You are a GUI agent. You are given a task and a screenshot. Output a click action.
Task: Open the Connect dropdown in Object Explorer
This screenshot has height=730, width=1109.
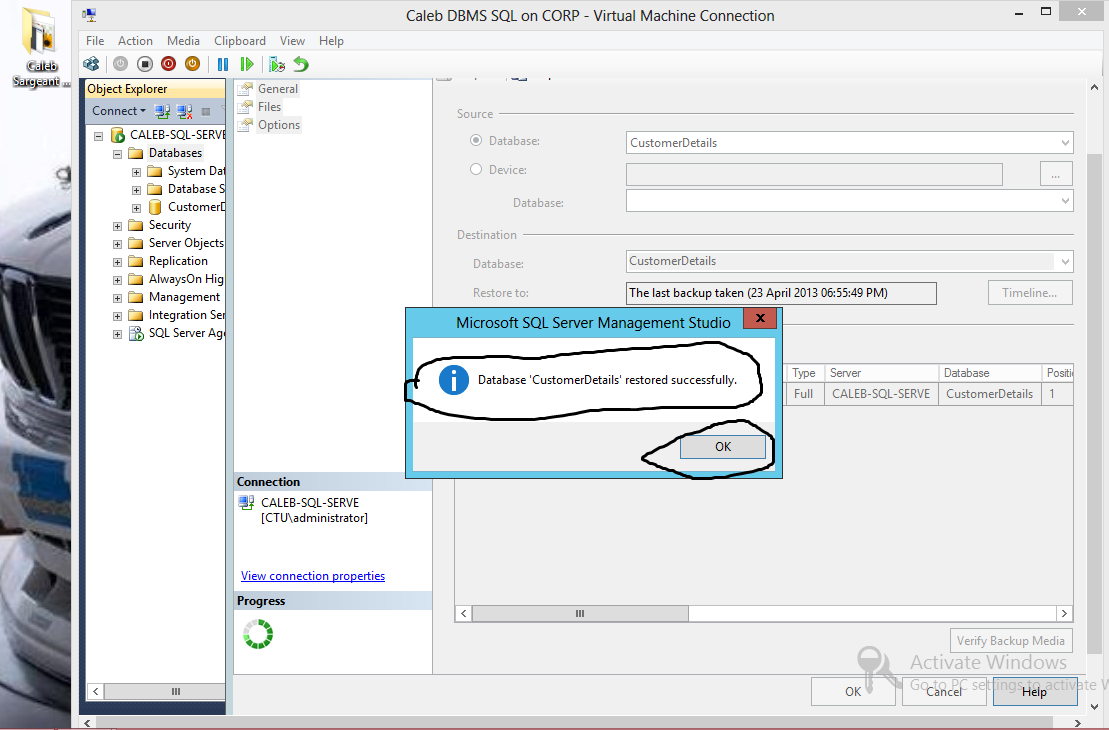pyautogui.click(x=119, y=111)
